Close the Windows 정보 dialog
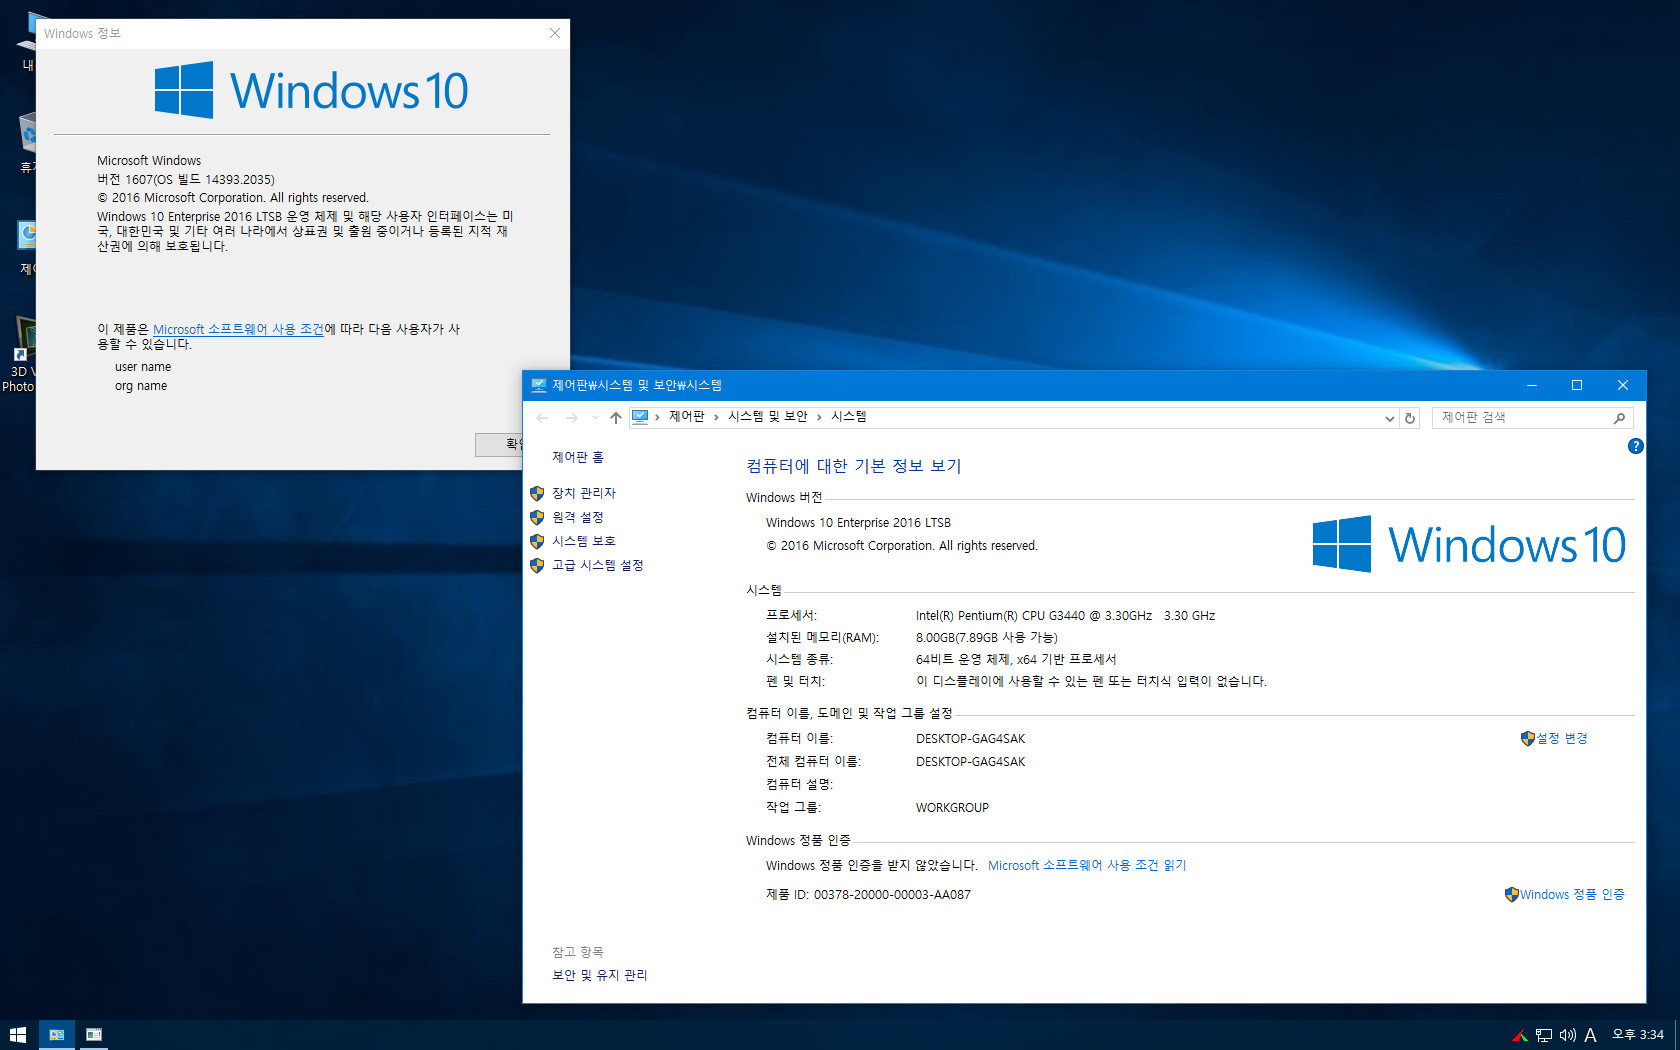Screen dimensions: 1680x1050 555,33
